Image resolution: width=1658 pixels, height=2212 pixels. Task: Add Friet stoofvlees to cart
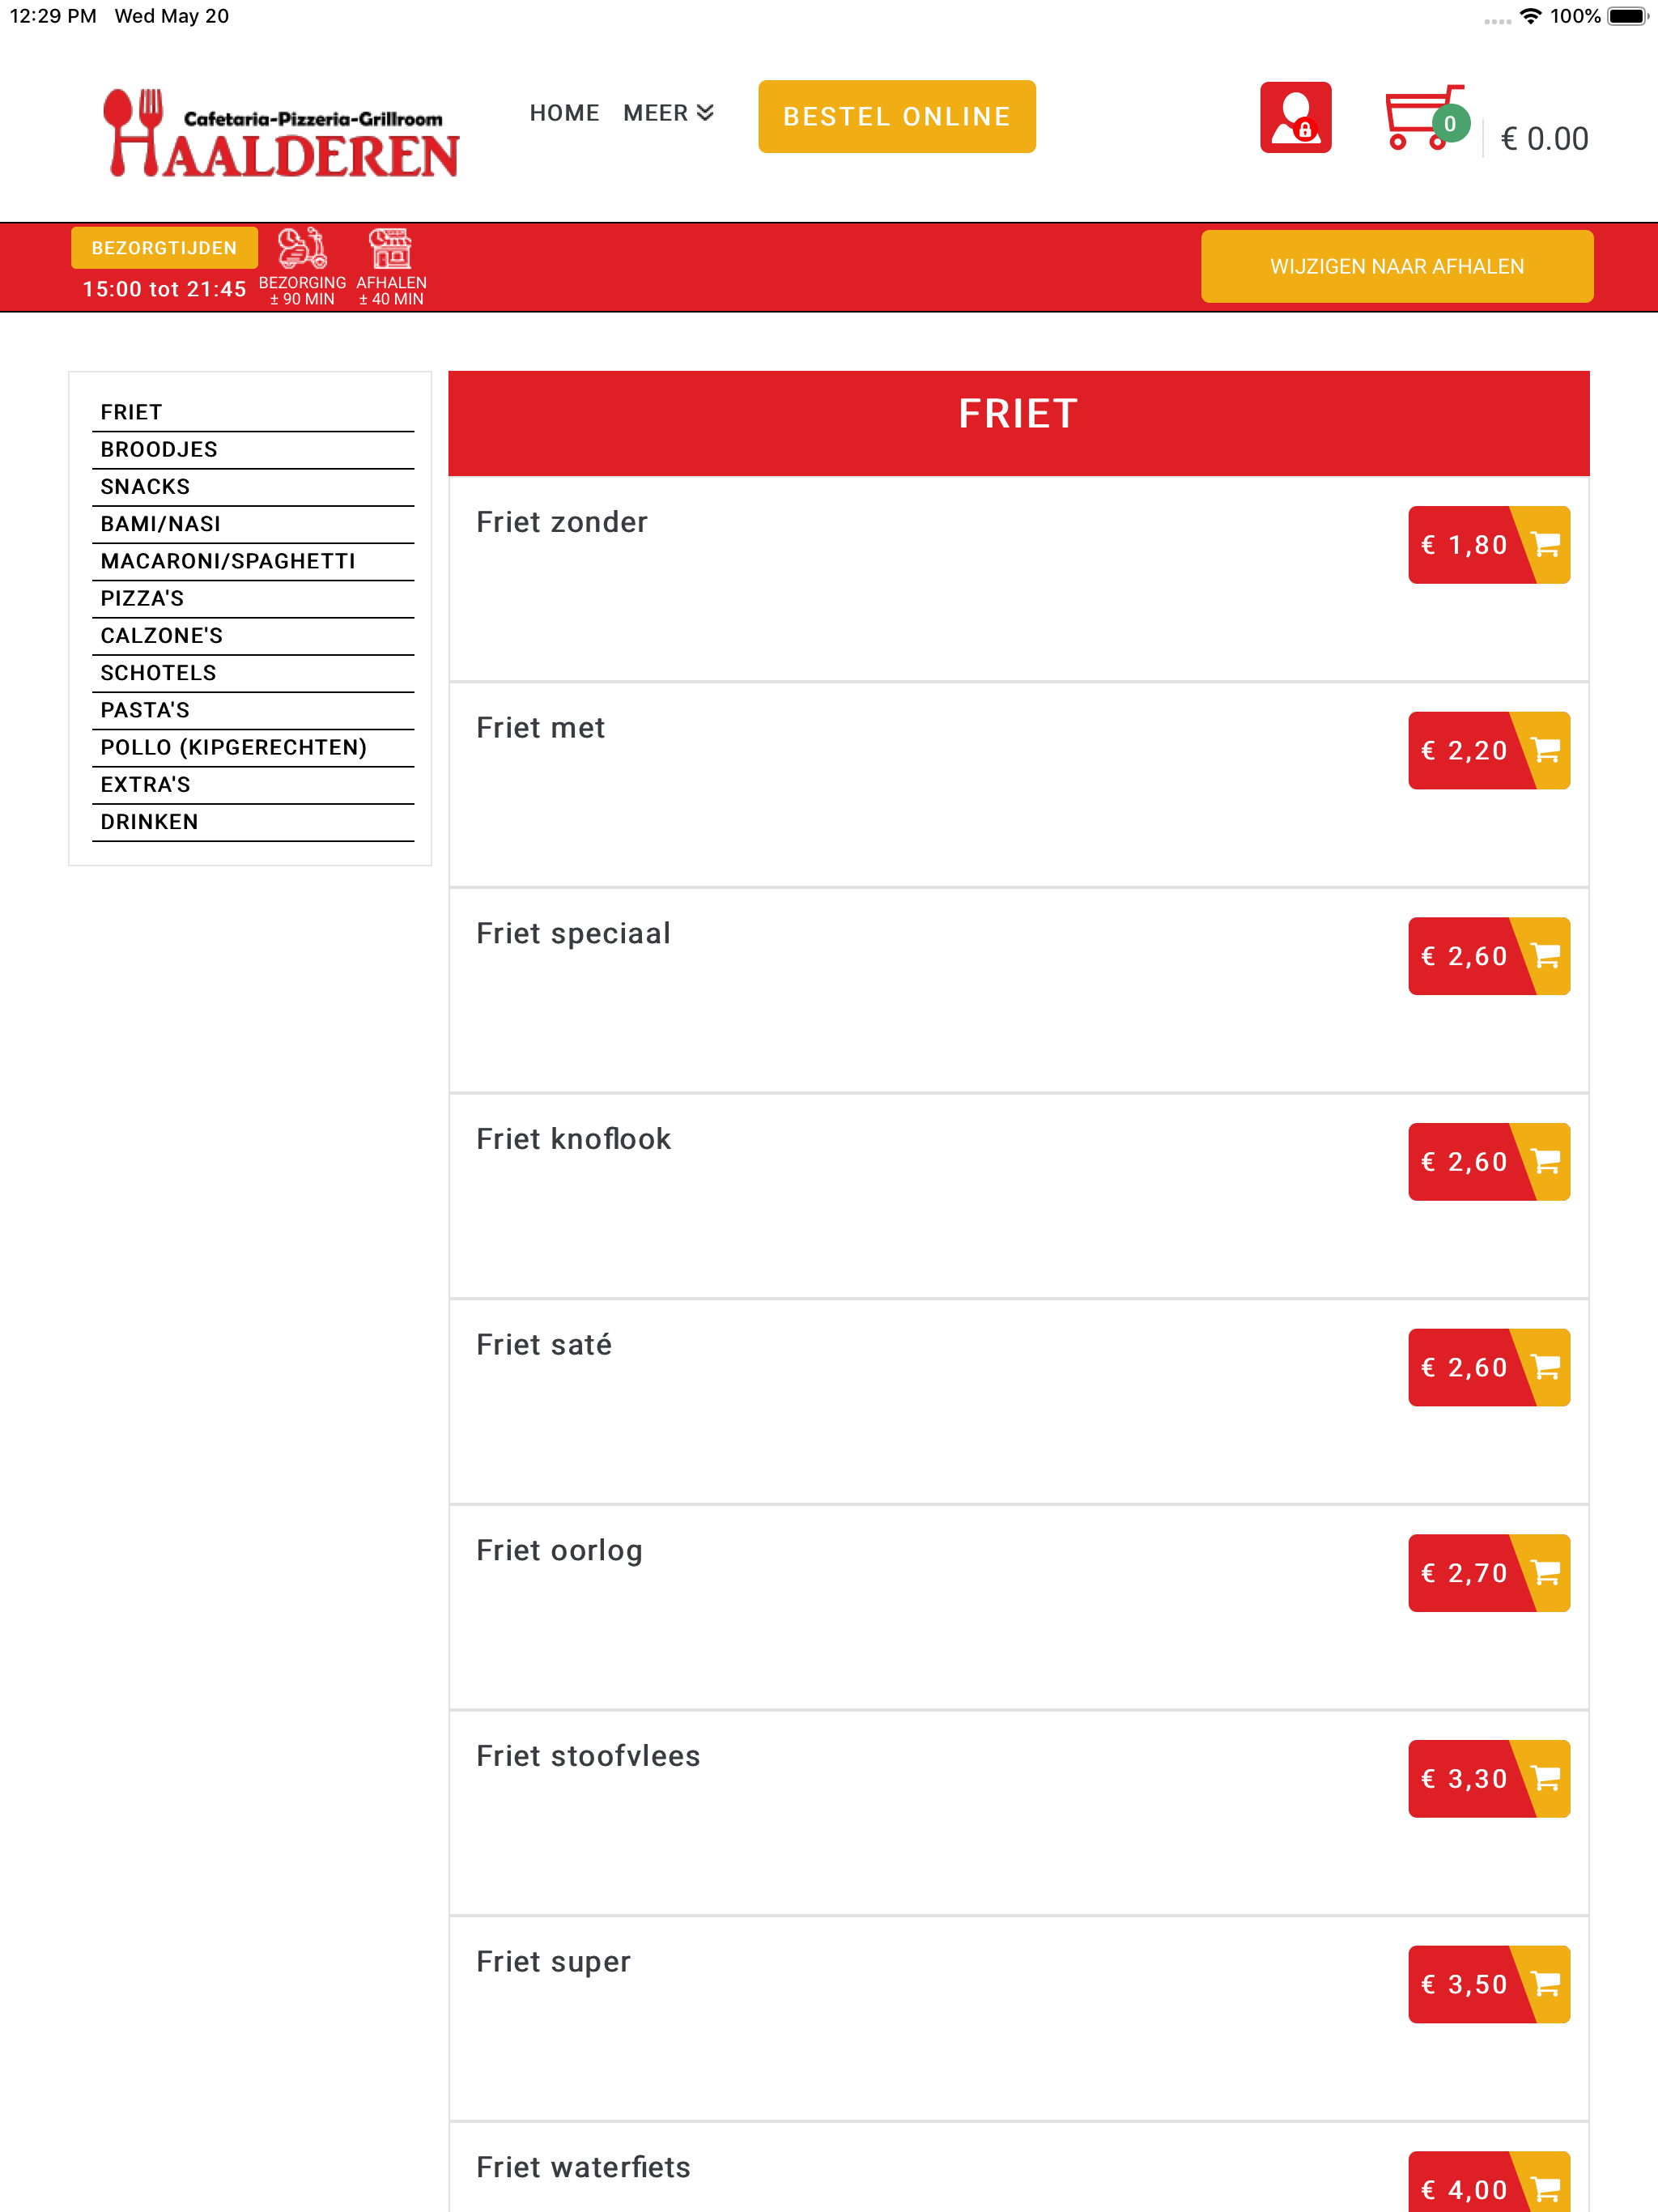[1489, 1779]
